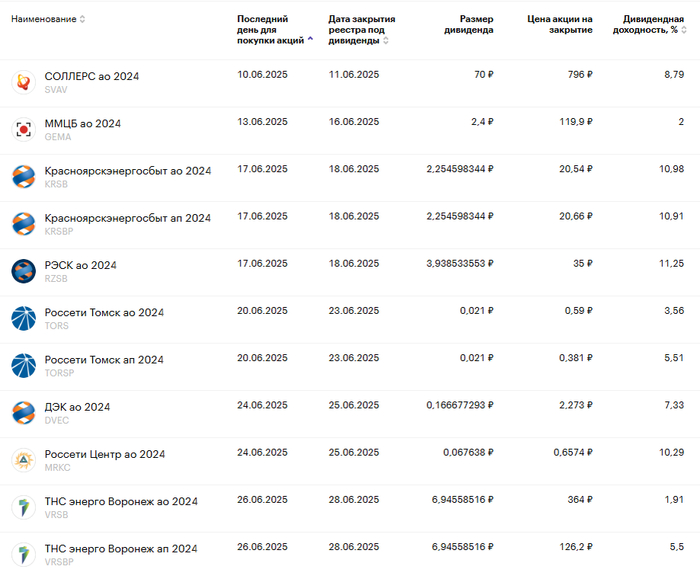Sort by Дата закрытия реестра column

click(x=361, y=29)
